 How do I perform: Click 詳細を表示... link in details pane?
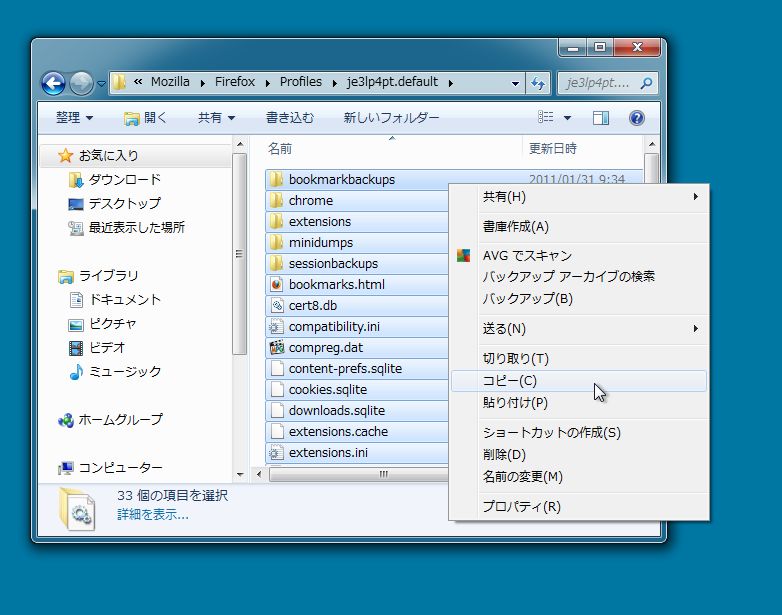(x=153, y=515)
